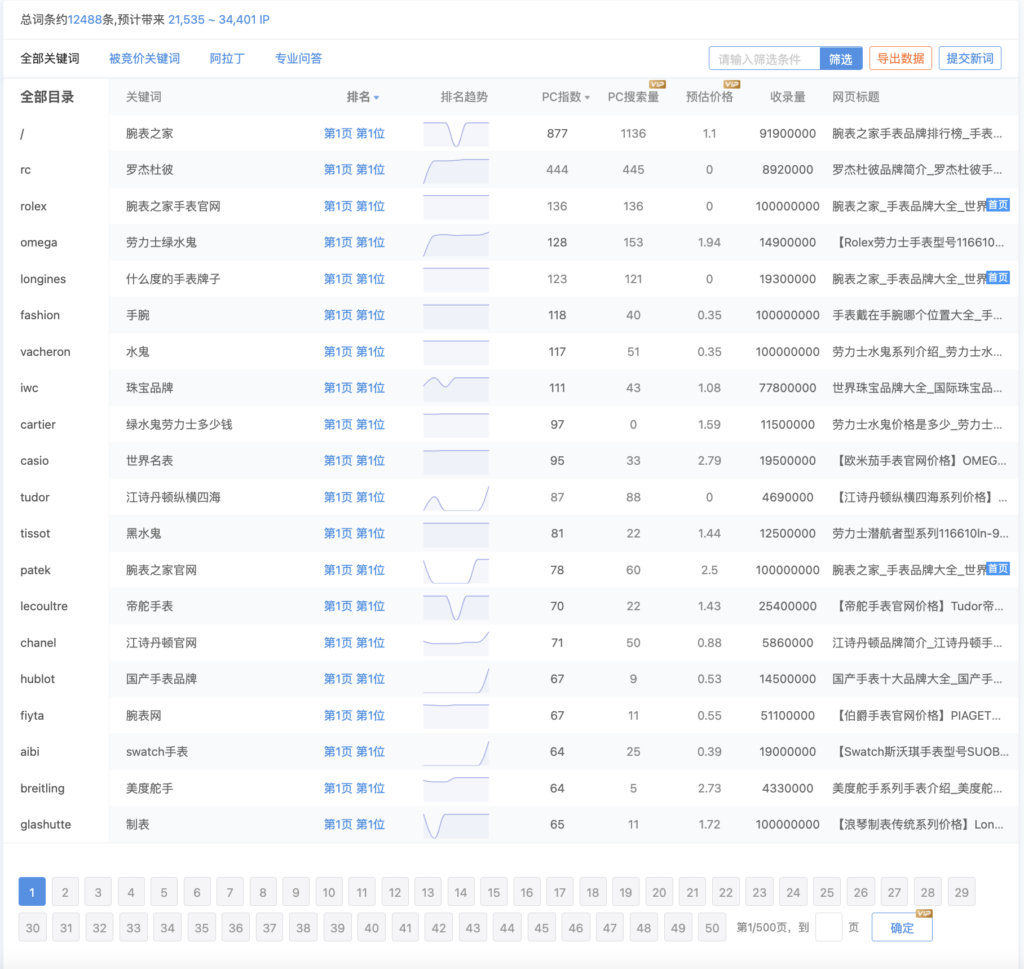Select the glashutte directory
This screenshot has height=969, width=1024.
pos(46,824)
